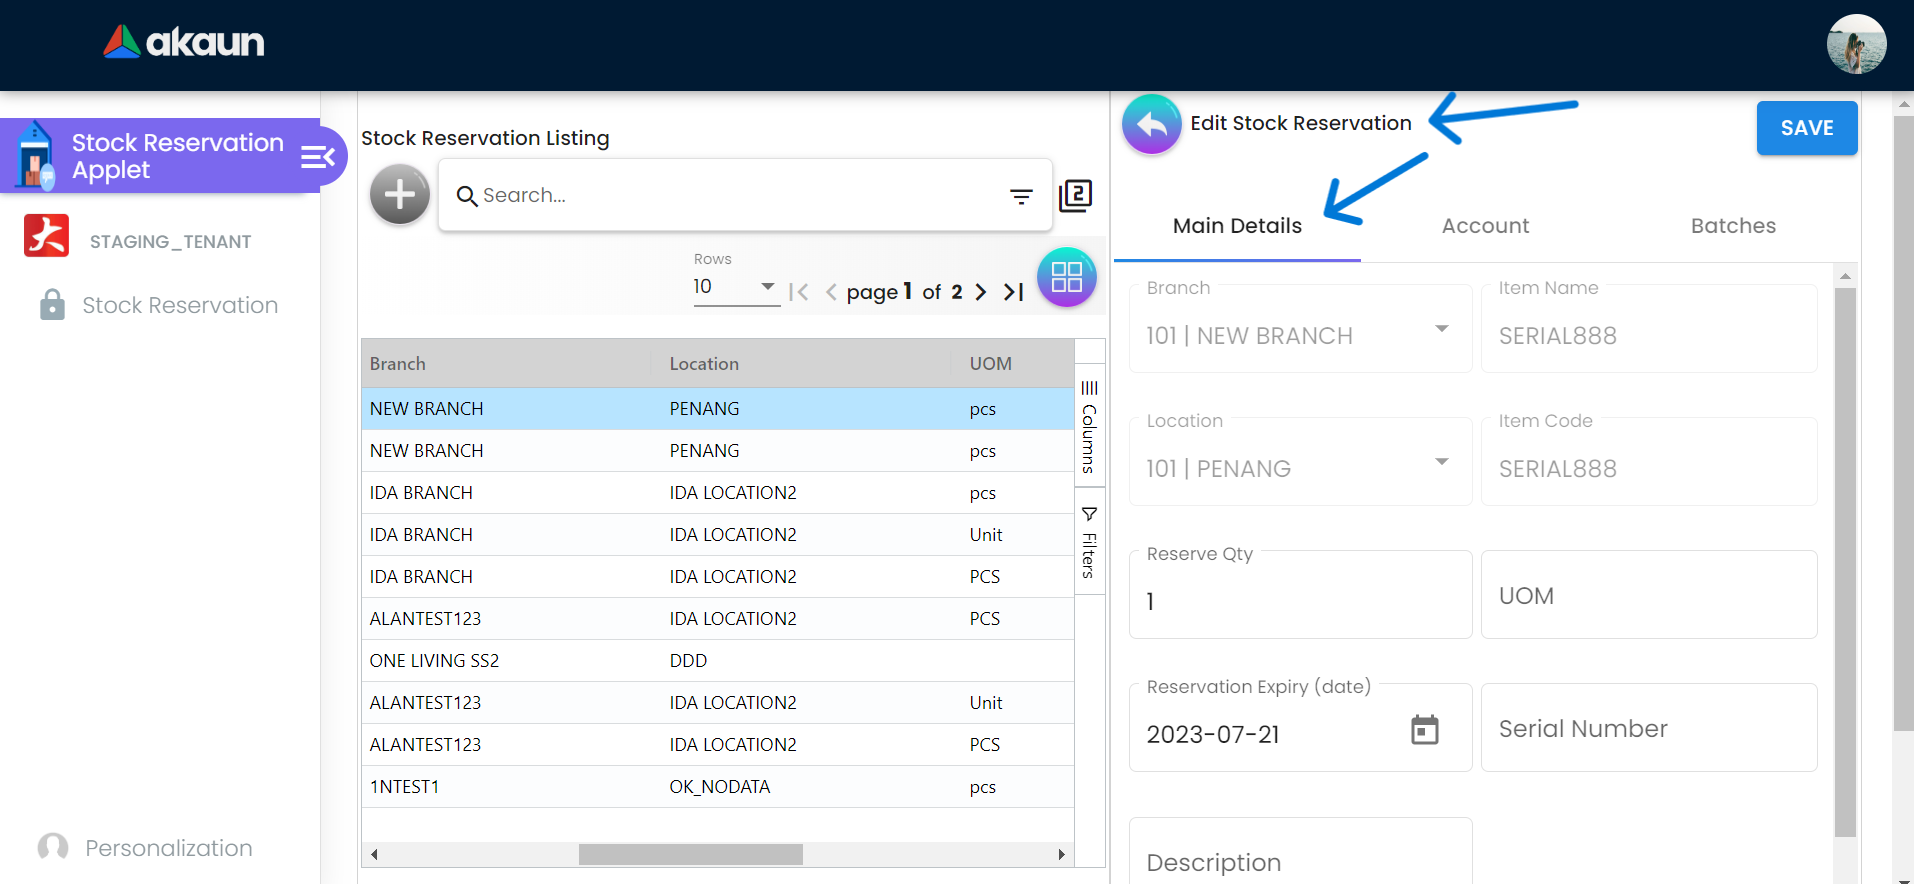Viewport: 1914px width, 884px height.
Task: Expand the Branch dropdown
Action: pyautogui.click(x=1441, y=329)
